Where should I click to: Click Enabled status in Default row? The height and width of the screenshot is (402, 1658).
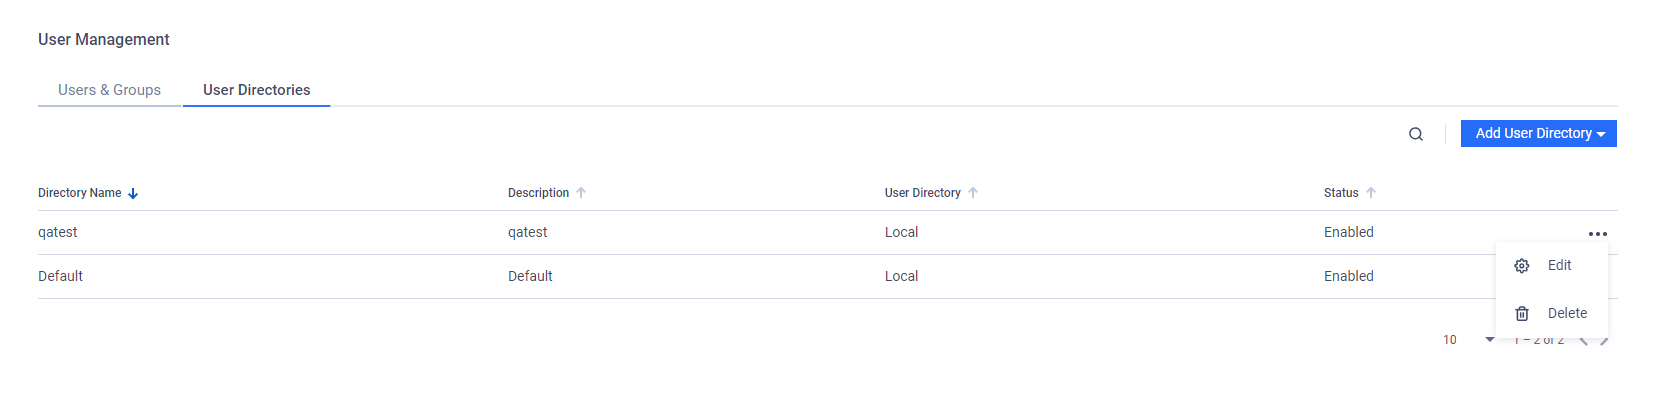pos(1349,276)
